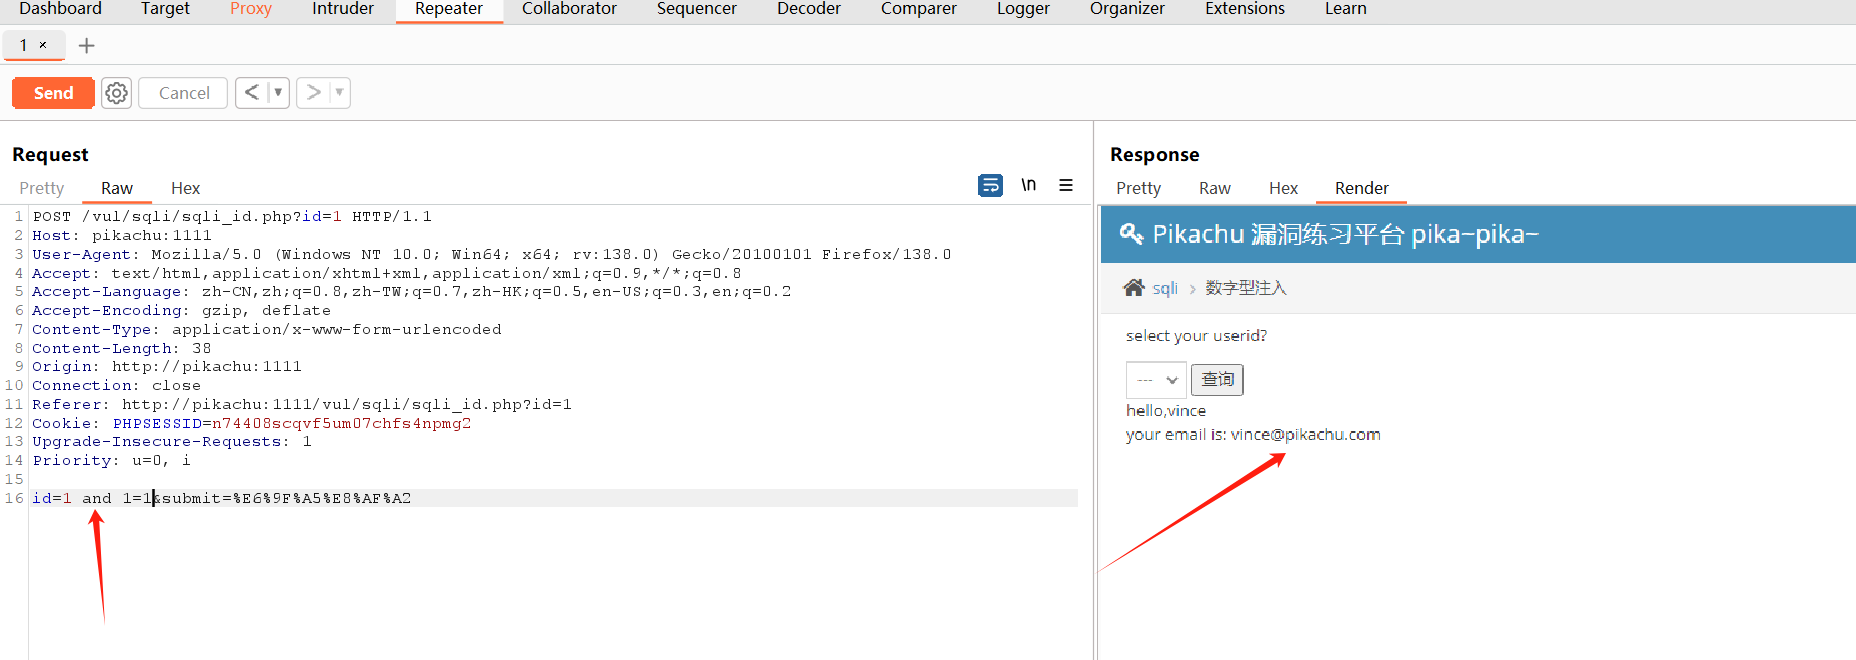Click the Accept-Encoding header line
The width and height of the screenshot is (1856, 660).
tap(182, 310)
